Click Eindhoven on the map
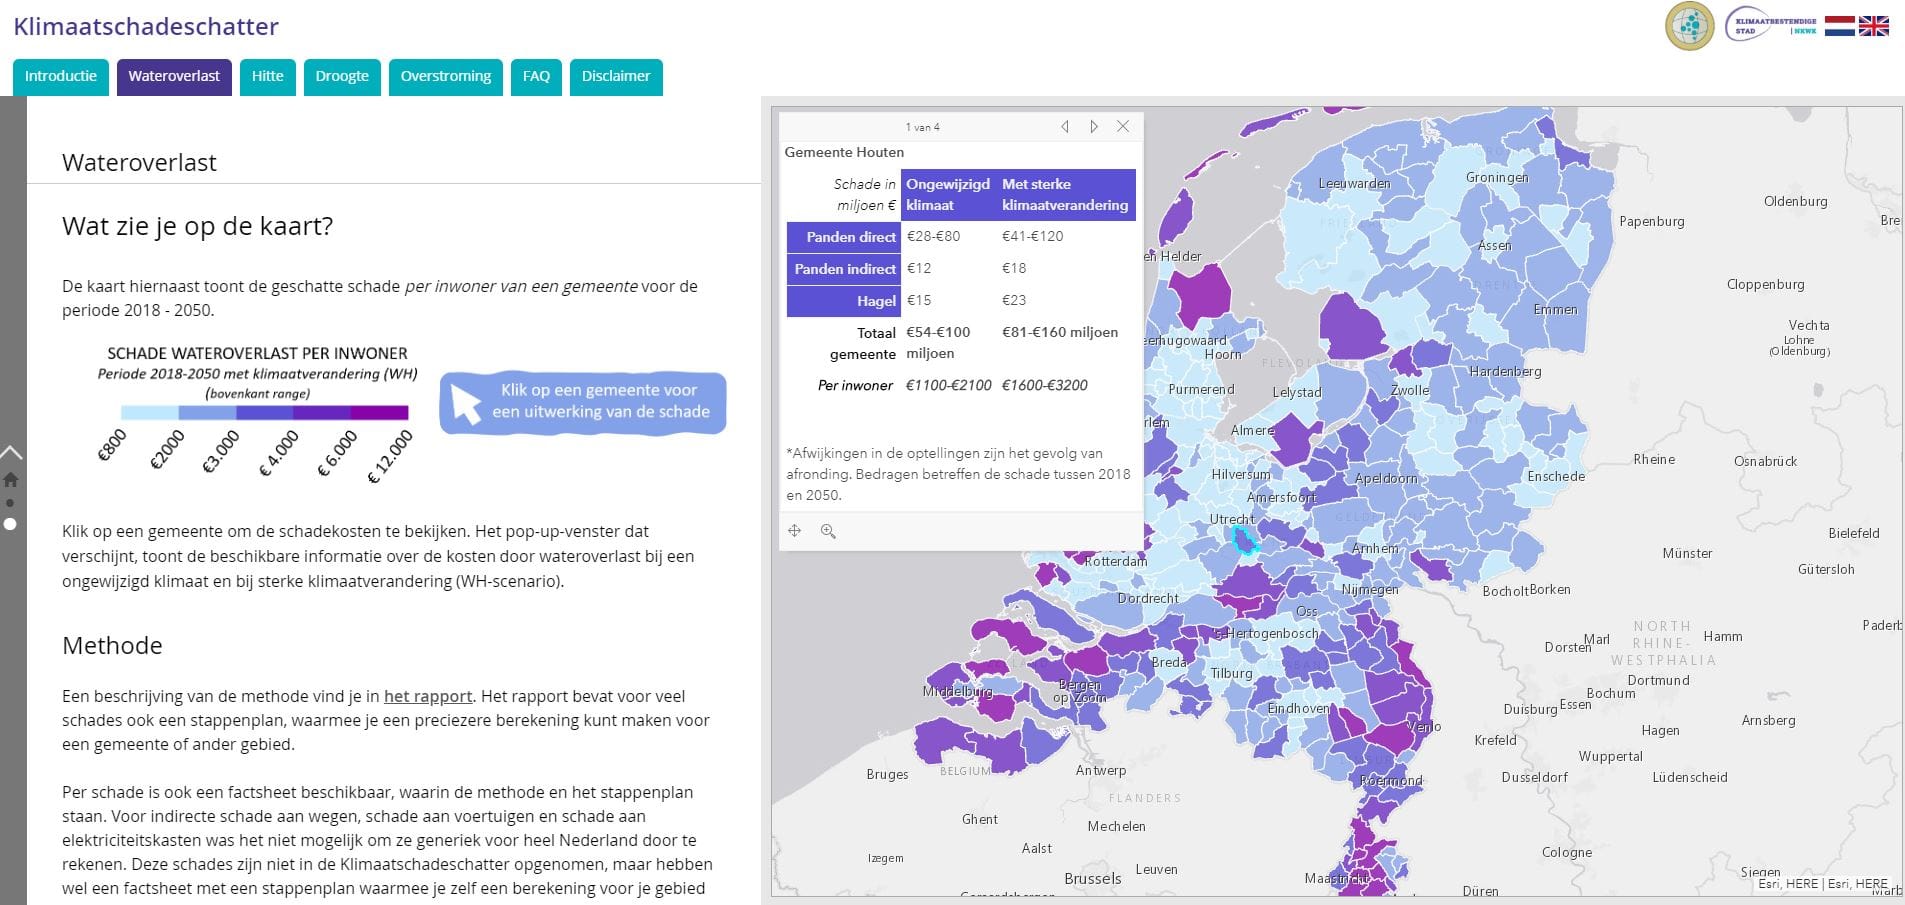1905x905 pixels. pos(1298,708)
